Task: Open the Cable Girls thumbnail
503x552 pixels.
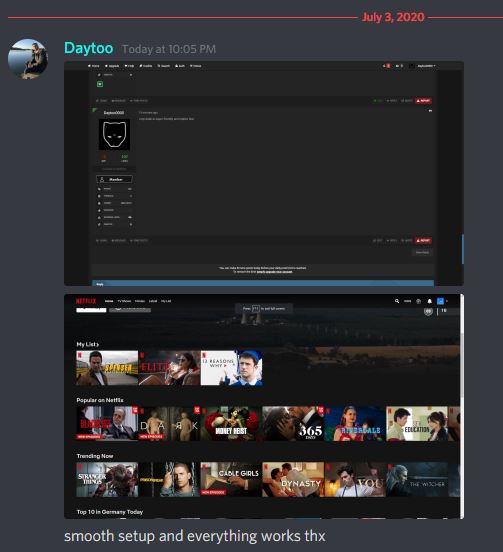Action: click(x=231, y=479)
